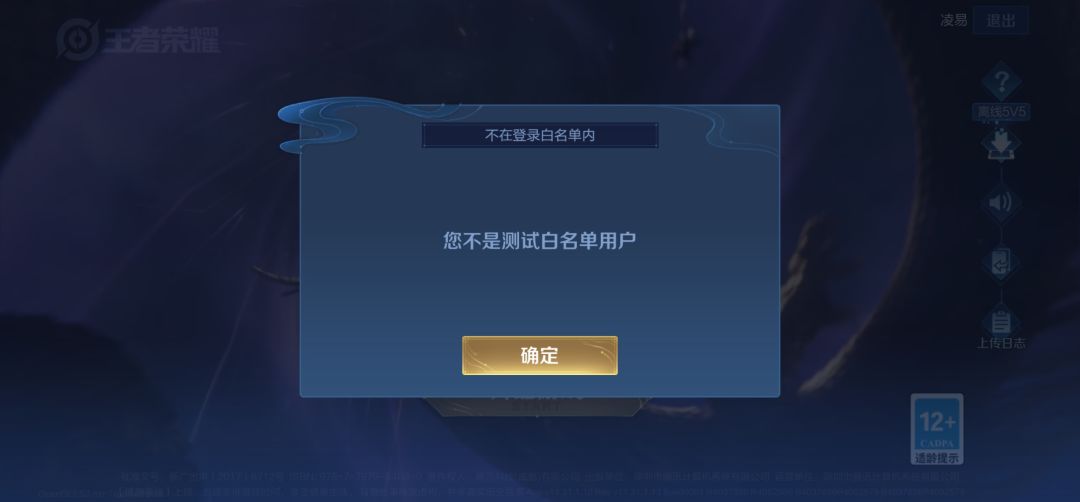
Task: Open the resource download icon
Action: 1001,145
